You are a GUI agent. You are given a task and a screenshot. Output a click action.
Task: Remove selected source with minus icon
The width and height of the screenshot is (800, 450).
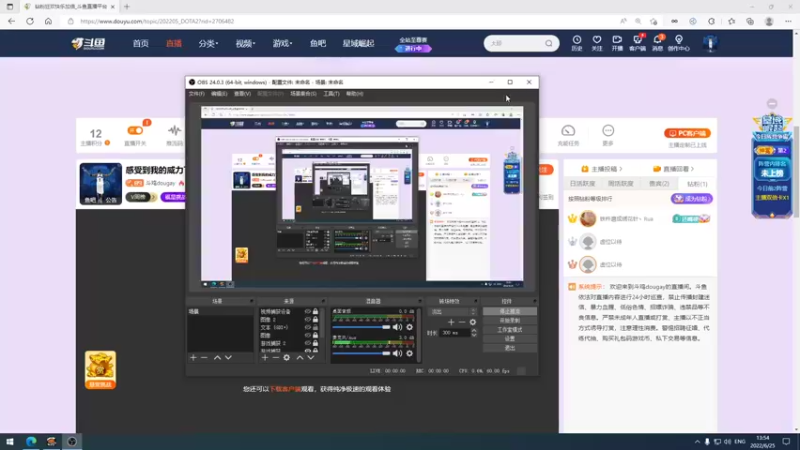click(x=276, y=358)
